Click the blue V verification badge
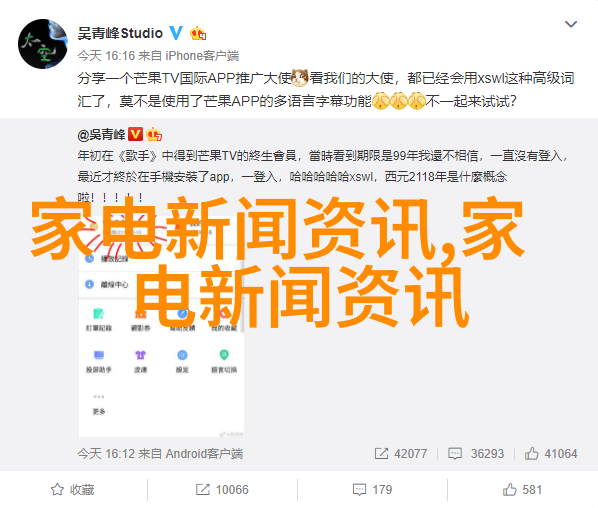This screenshot has width=598, height=508. (x=176, y=33)
